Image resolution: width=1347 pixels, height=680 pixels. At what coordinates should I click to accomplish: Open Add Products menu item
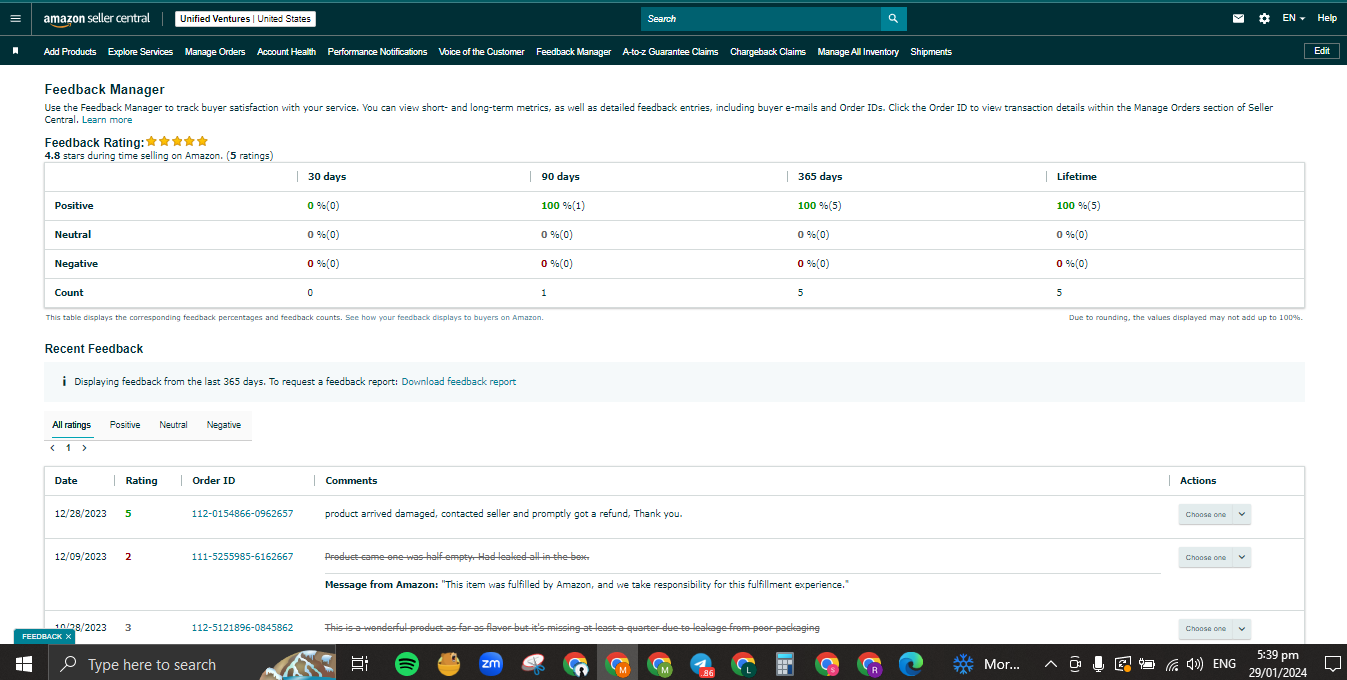[70, 52]
